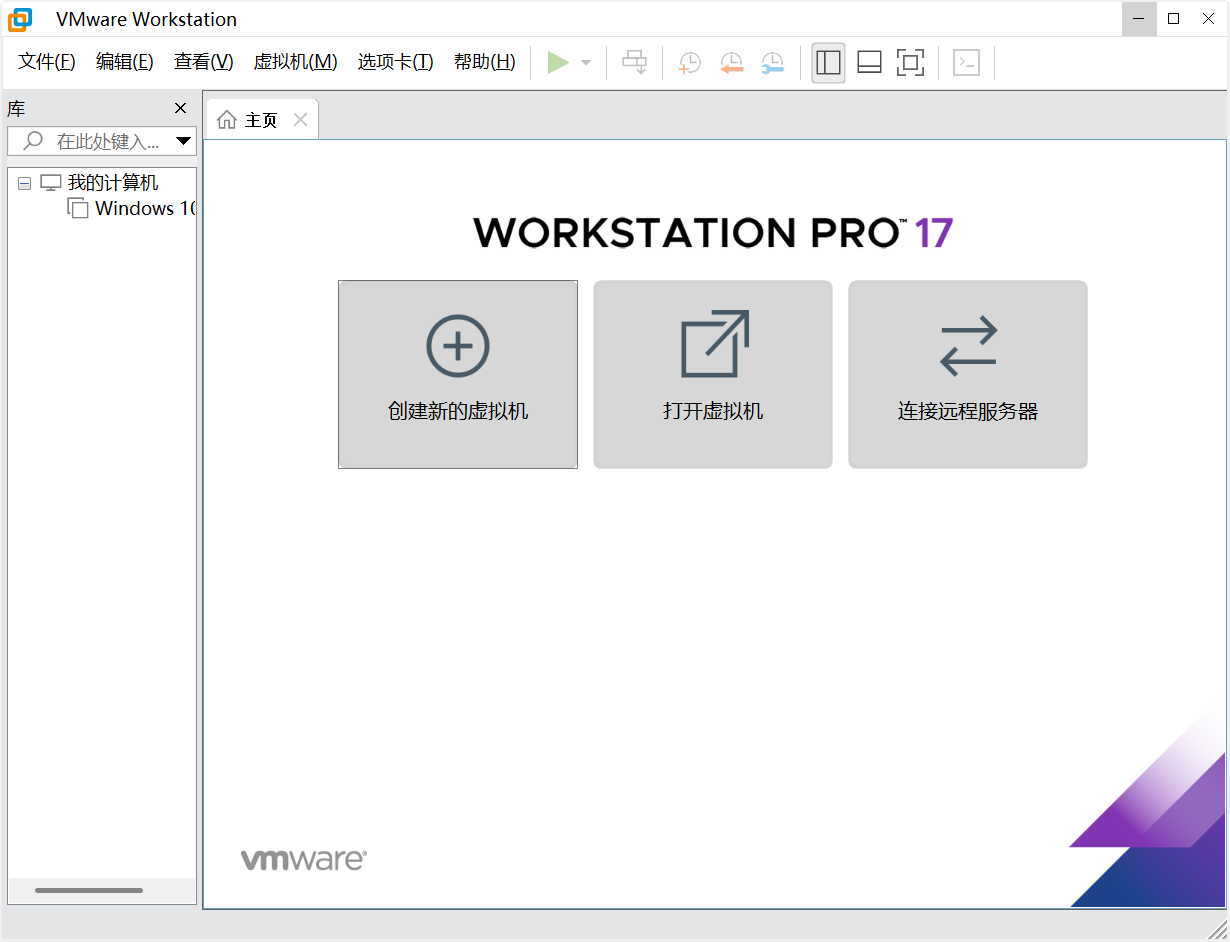Click the 连接远程服务器 button
The image size is (1230, 942).
[x=968, y=374]
